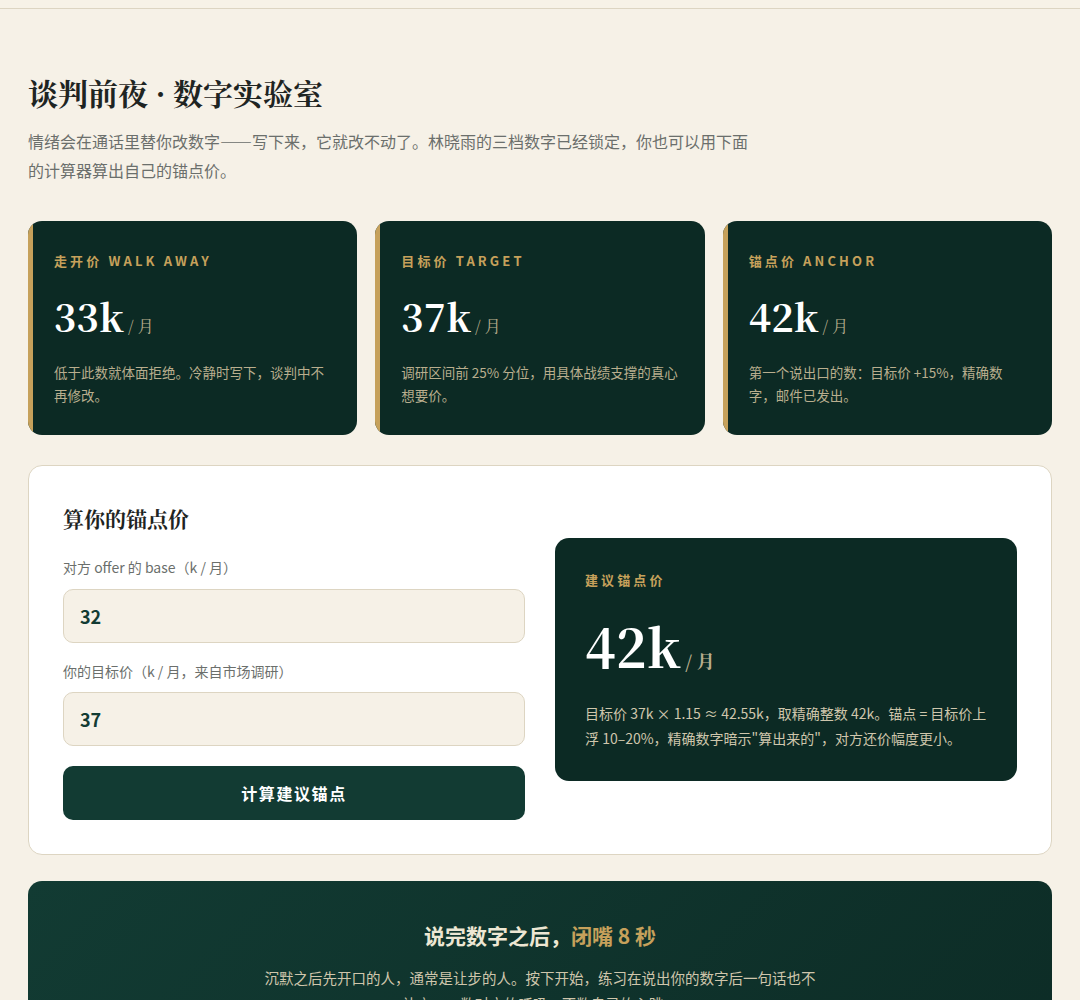1080x1000 pixels.
Task: Click the 走开价 WALK AWAY label
Action: (132, 262)
